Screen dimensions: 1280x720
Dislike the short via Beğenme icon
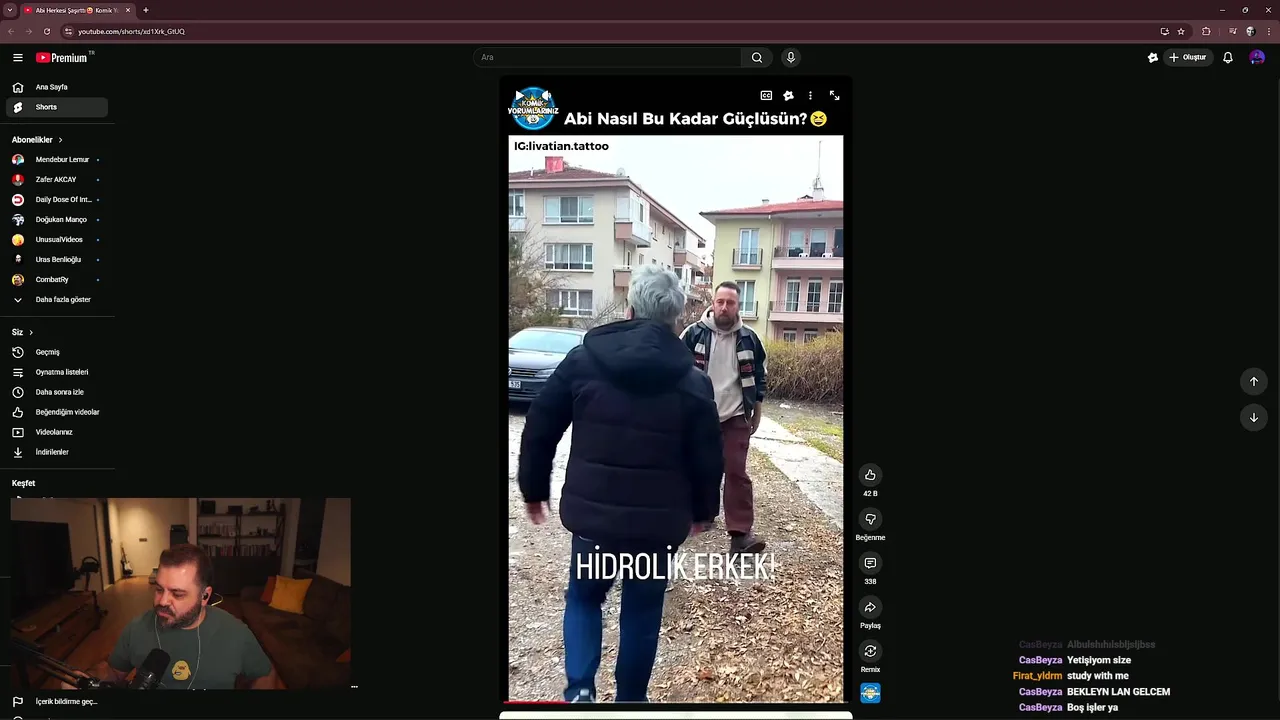coord(870,519)
